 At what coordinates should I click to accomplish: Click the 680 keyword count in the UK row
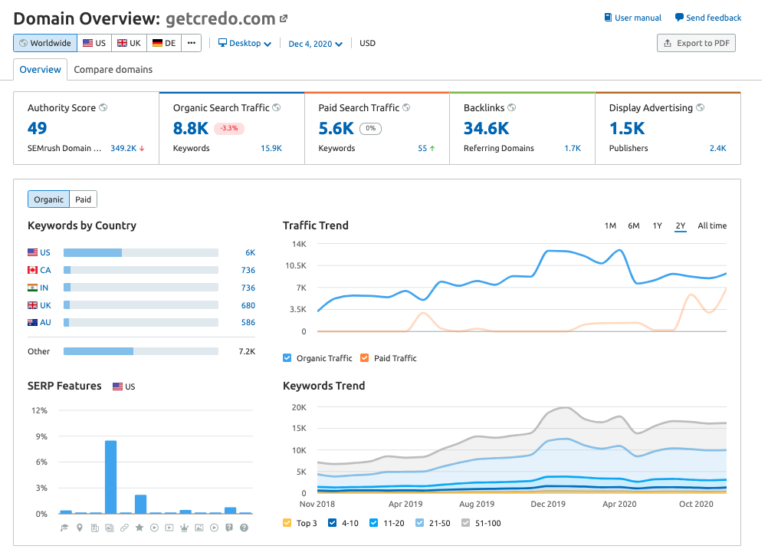click(248, 305)
